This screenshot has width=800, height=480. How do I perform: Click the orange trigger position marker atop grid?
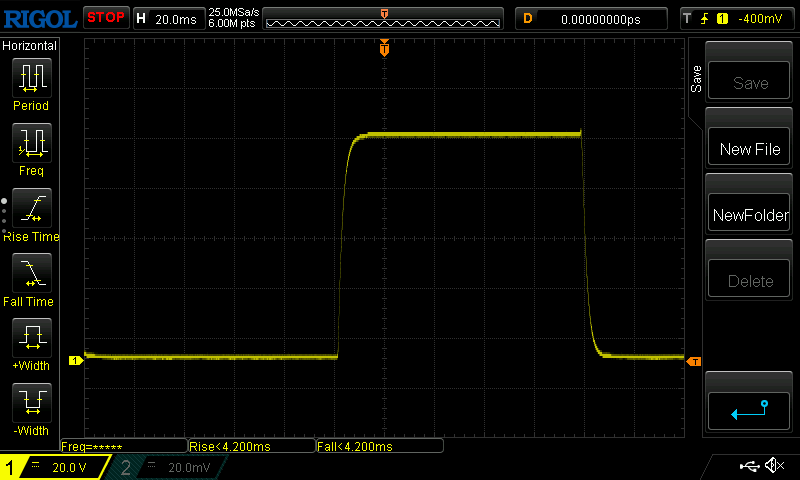tap(384, 48)
